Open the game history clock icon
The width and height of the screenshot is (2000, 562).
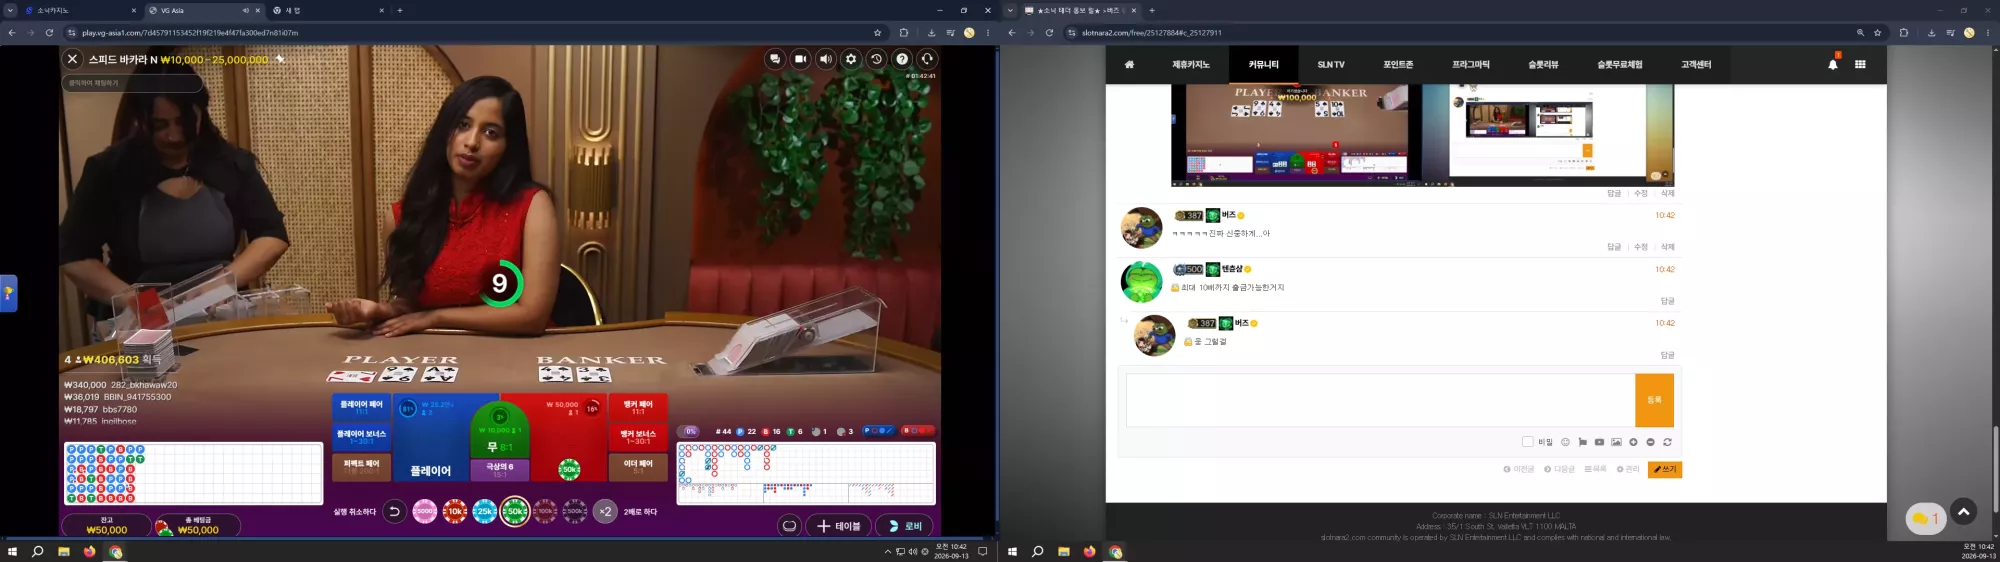(876, 59)
